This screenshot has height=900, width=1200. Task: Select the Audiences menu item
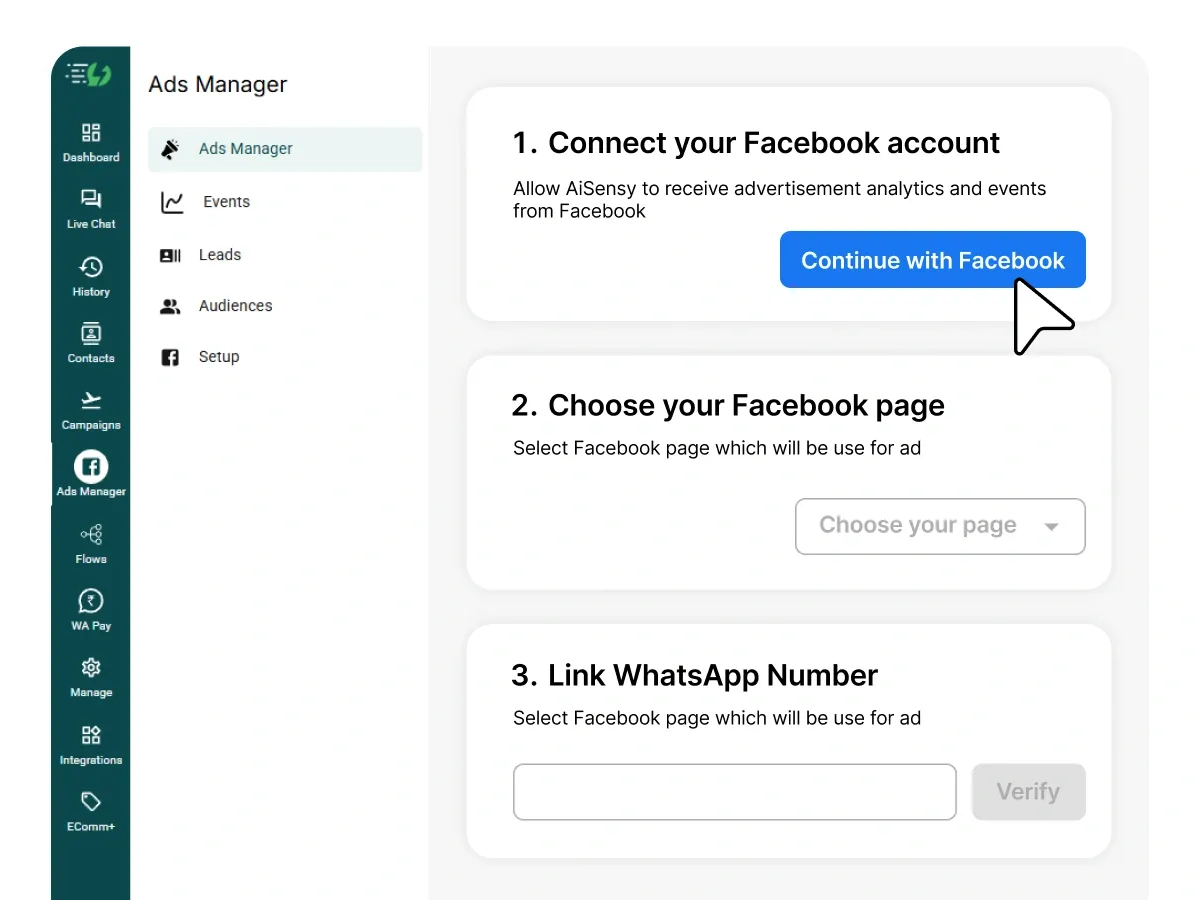[235, 306]
